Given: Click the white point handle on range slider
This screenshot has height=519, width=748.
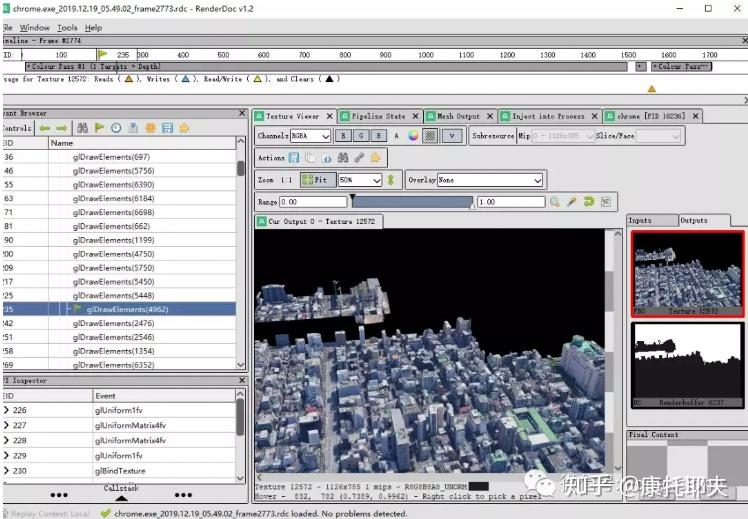Looking at the screenshot, I should (473, 206).
